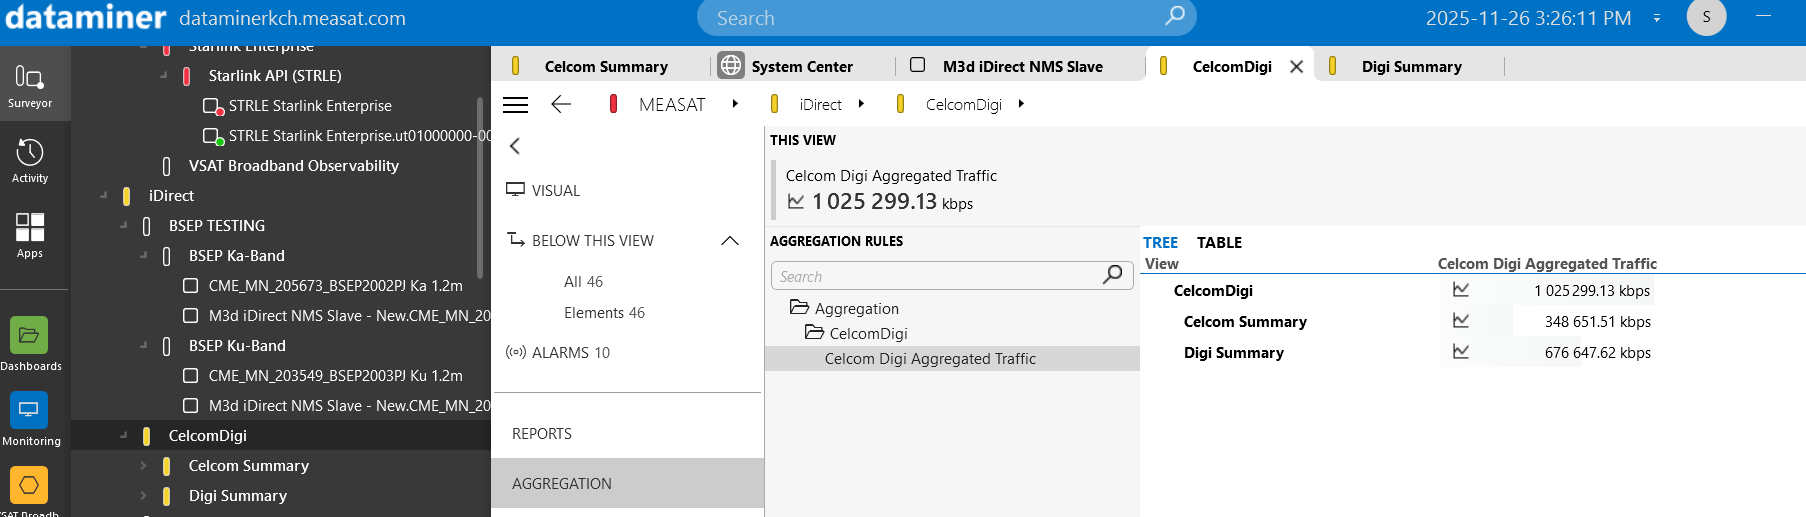This screenshot has width=1806, height=517.
Task: Expand Celcom Summary tree node
Action: [x=143, y=466]
